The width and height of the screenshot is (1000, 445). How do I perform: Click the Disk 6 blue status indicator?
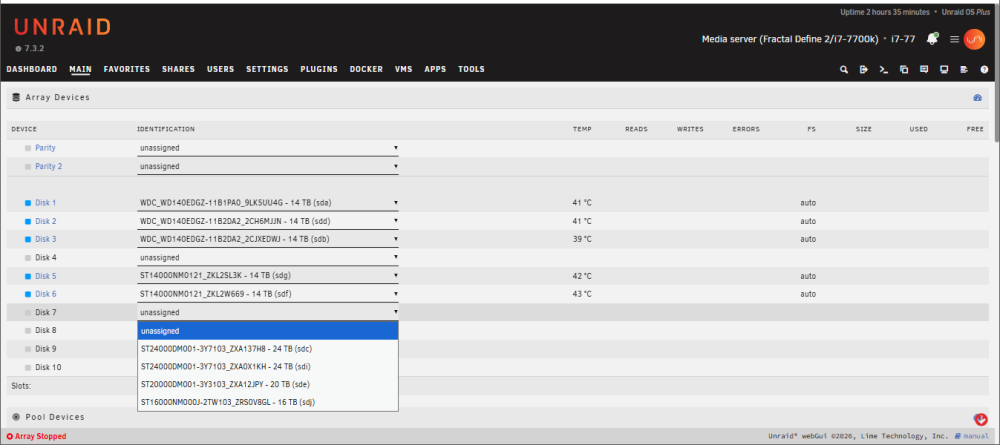tap(27, 294)
